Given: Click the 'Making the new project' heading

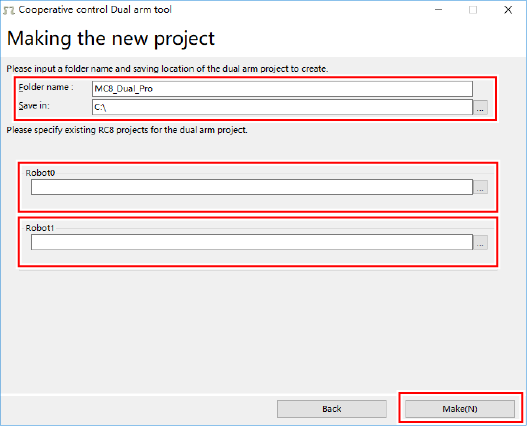Looking at the screenshot, I should point(111,39).
